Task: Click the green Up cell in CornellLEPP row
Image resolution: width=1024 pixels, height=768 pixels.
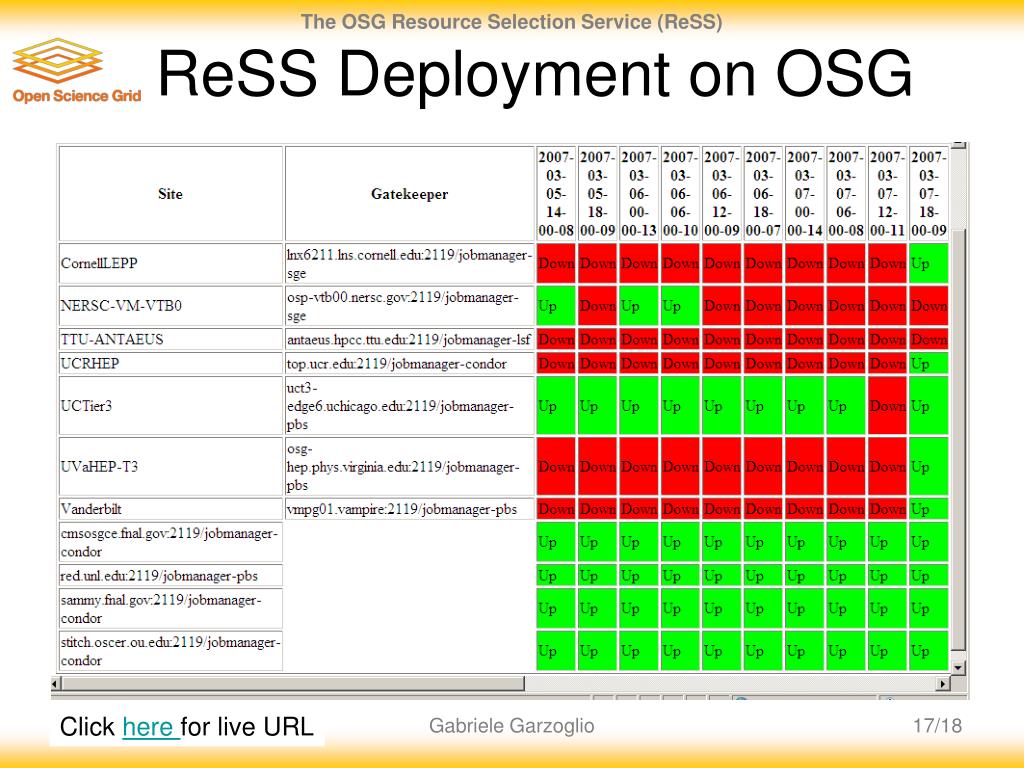Action: click(929, 263)
